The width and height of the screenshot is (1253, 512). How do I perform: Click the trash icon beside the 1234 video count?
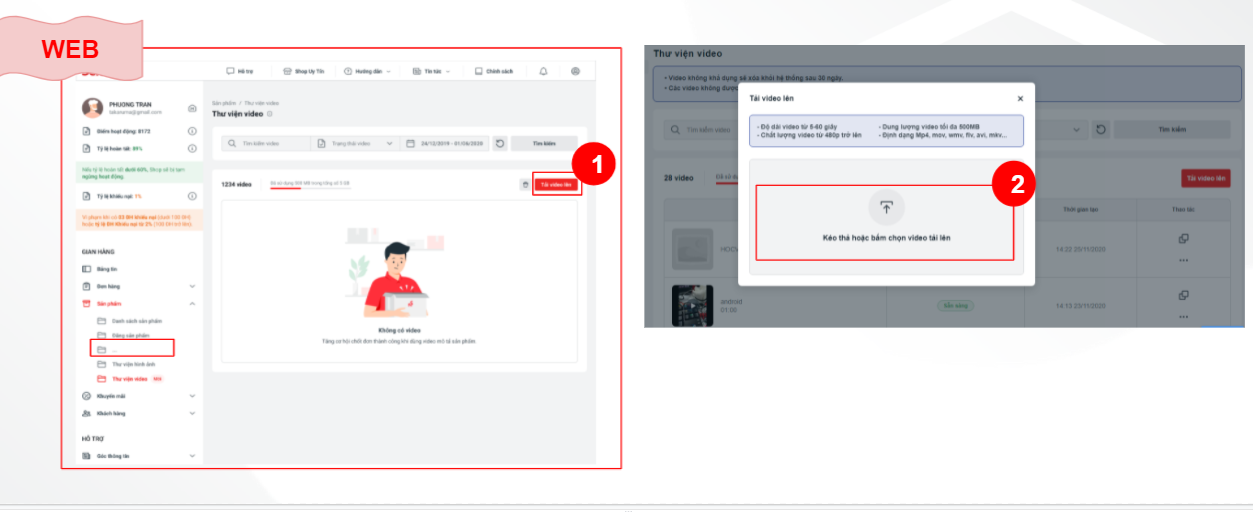coord(525,185)
